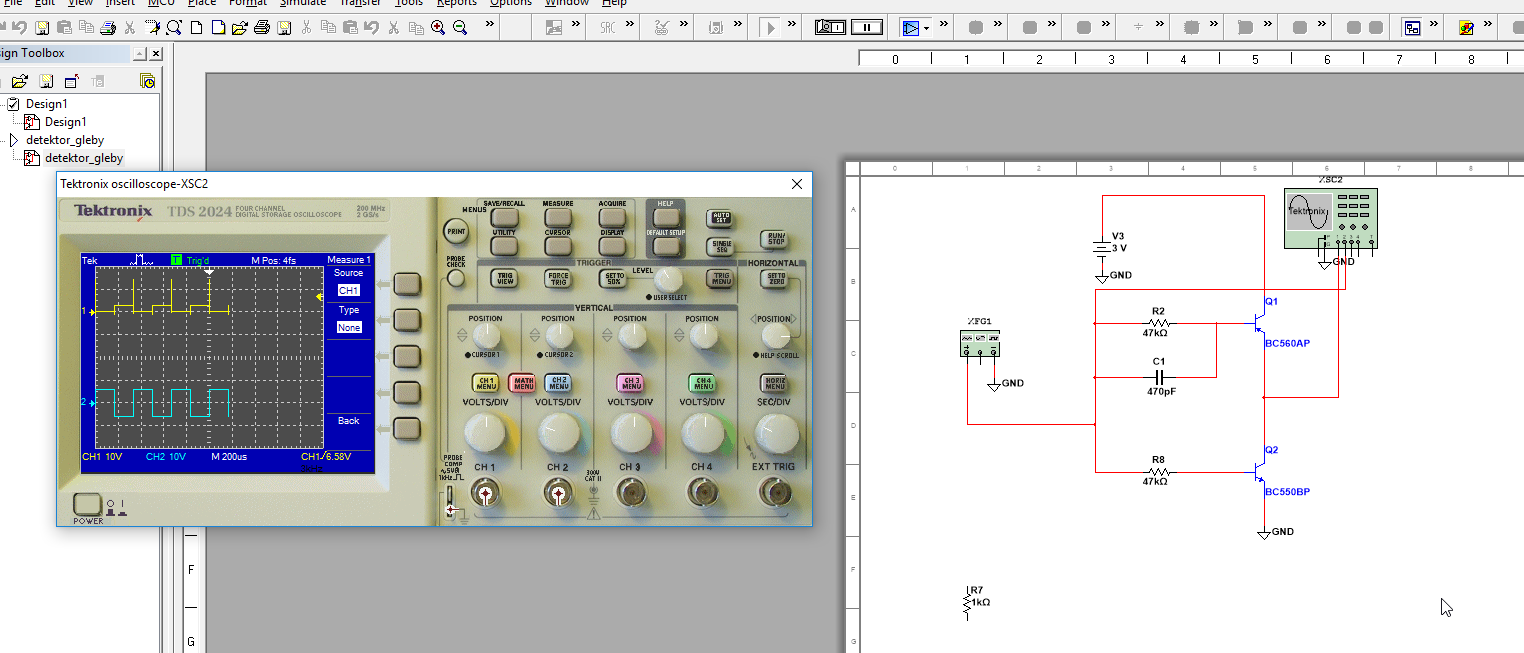Click the zoom in magnifier icon

[x=438, y=28]
